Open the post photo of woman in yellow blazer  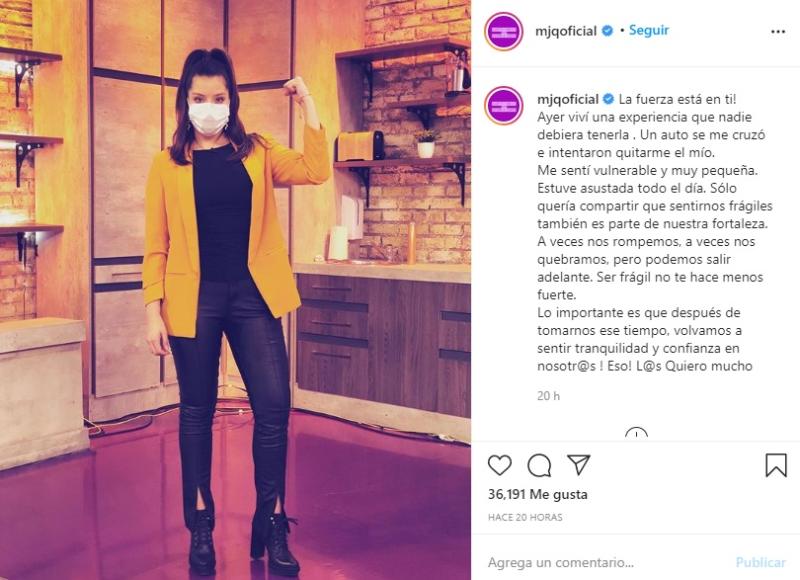(x=235, y=290)
